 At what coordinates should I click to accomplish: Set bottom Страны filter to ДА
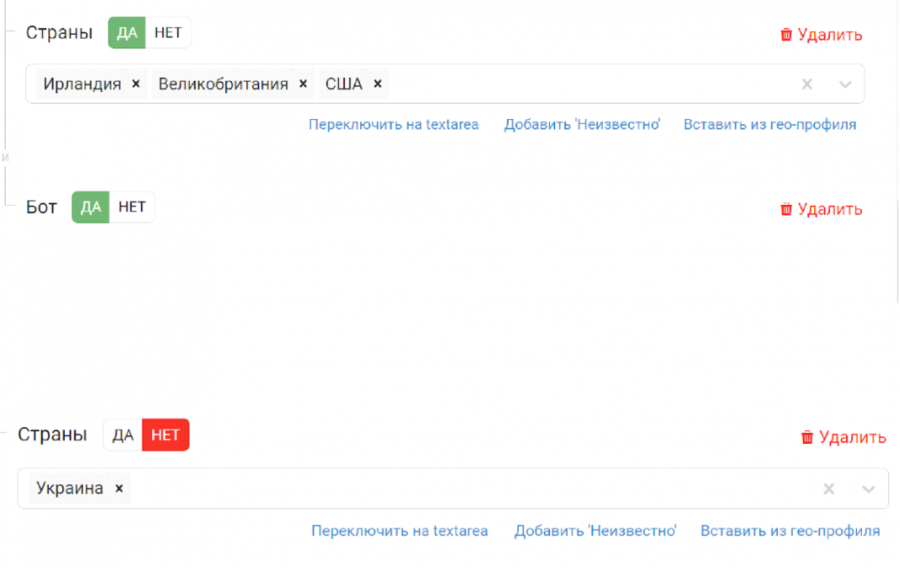[x=123, y=435]
